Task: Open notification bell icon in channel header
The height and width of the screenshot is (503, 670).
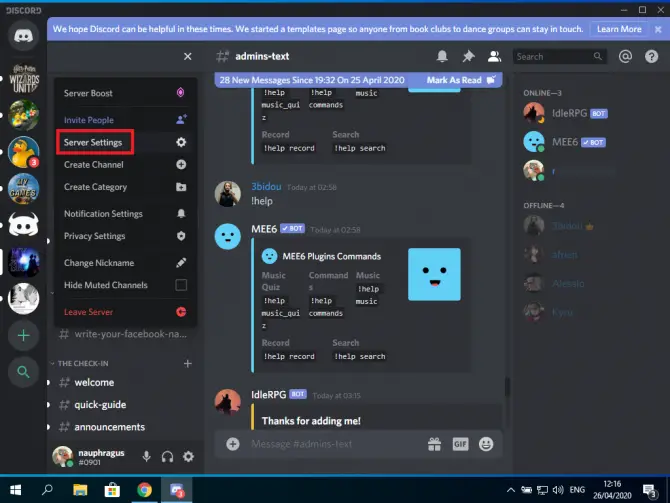Action: 442,56
